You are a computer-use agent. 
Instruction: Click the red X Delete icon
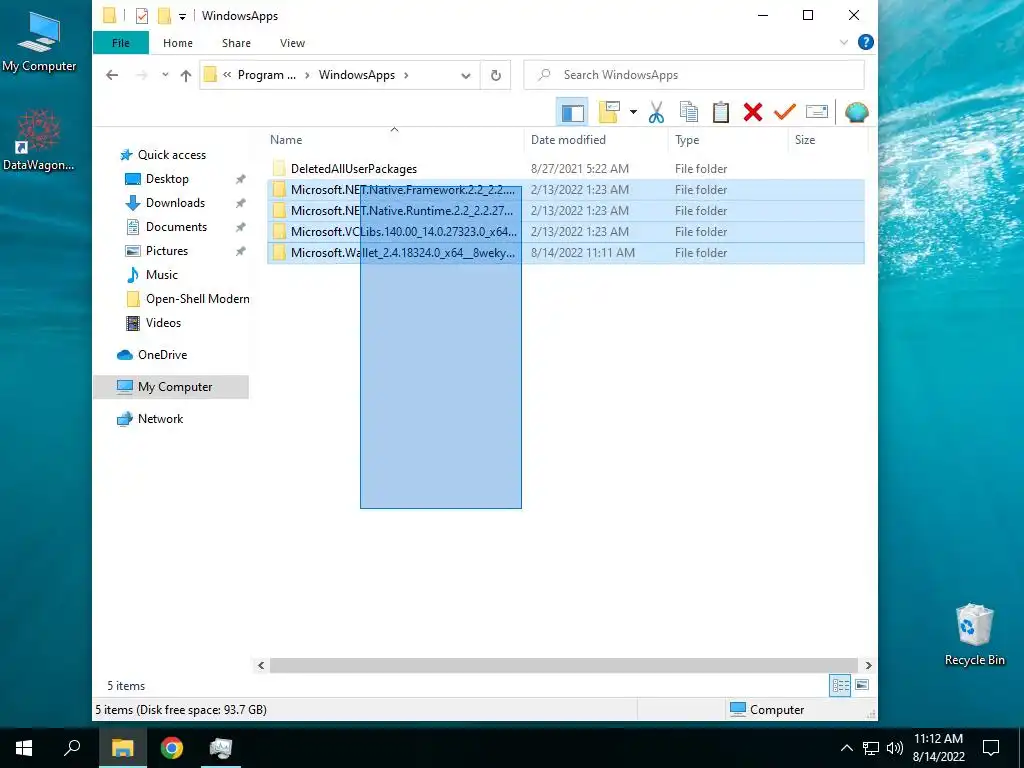point(752,112)
